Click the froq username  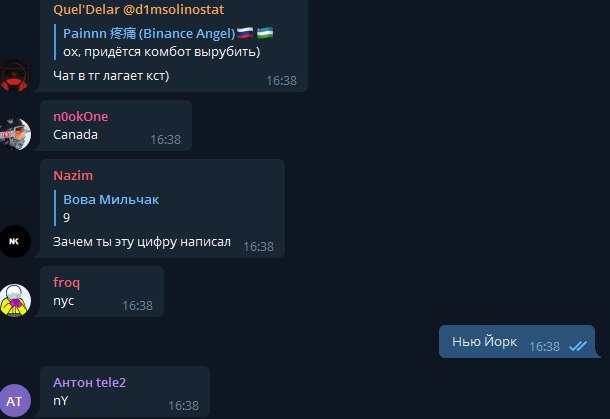67,282
